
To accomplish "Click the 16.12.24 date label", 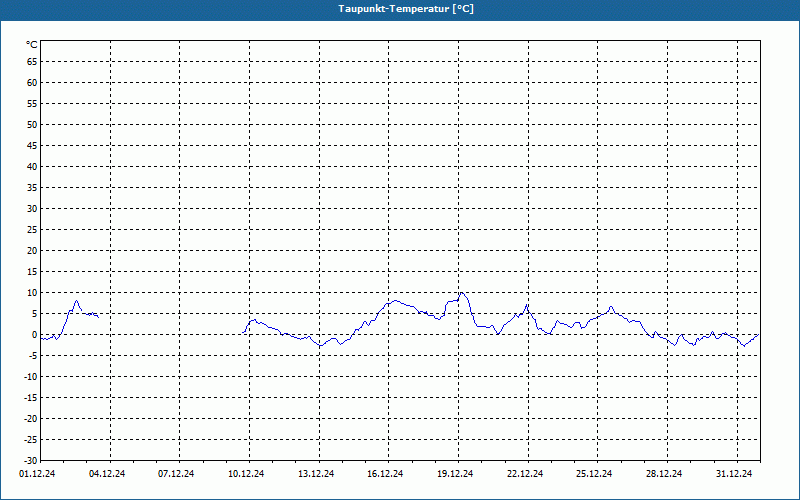I will pos(385,474).
